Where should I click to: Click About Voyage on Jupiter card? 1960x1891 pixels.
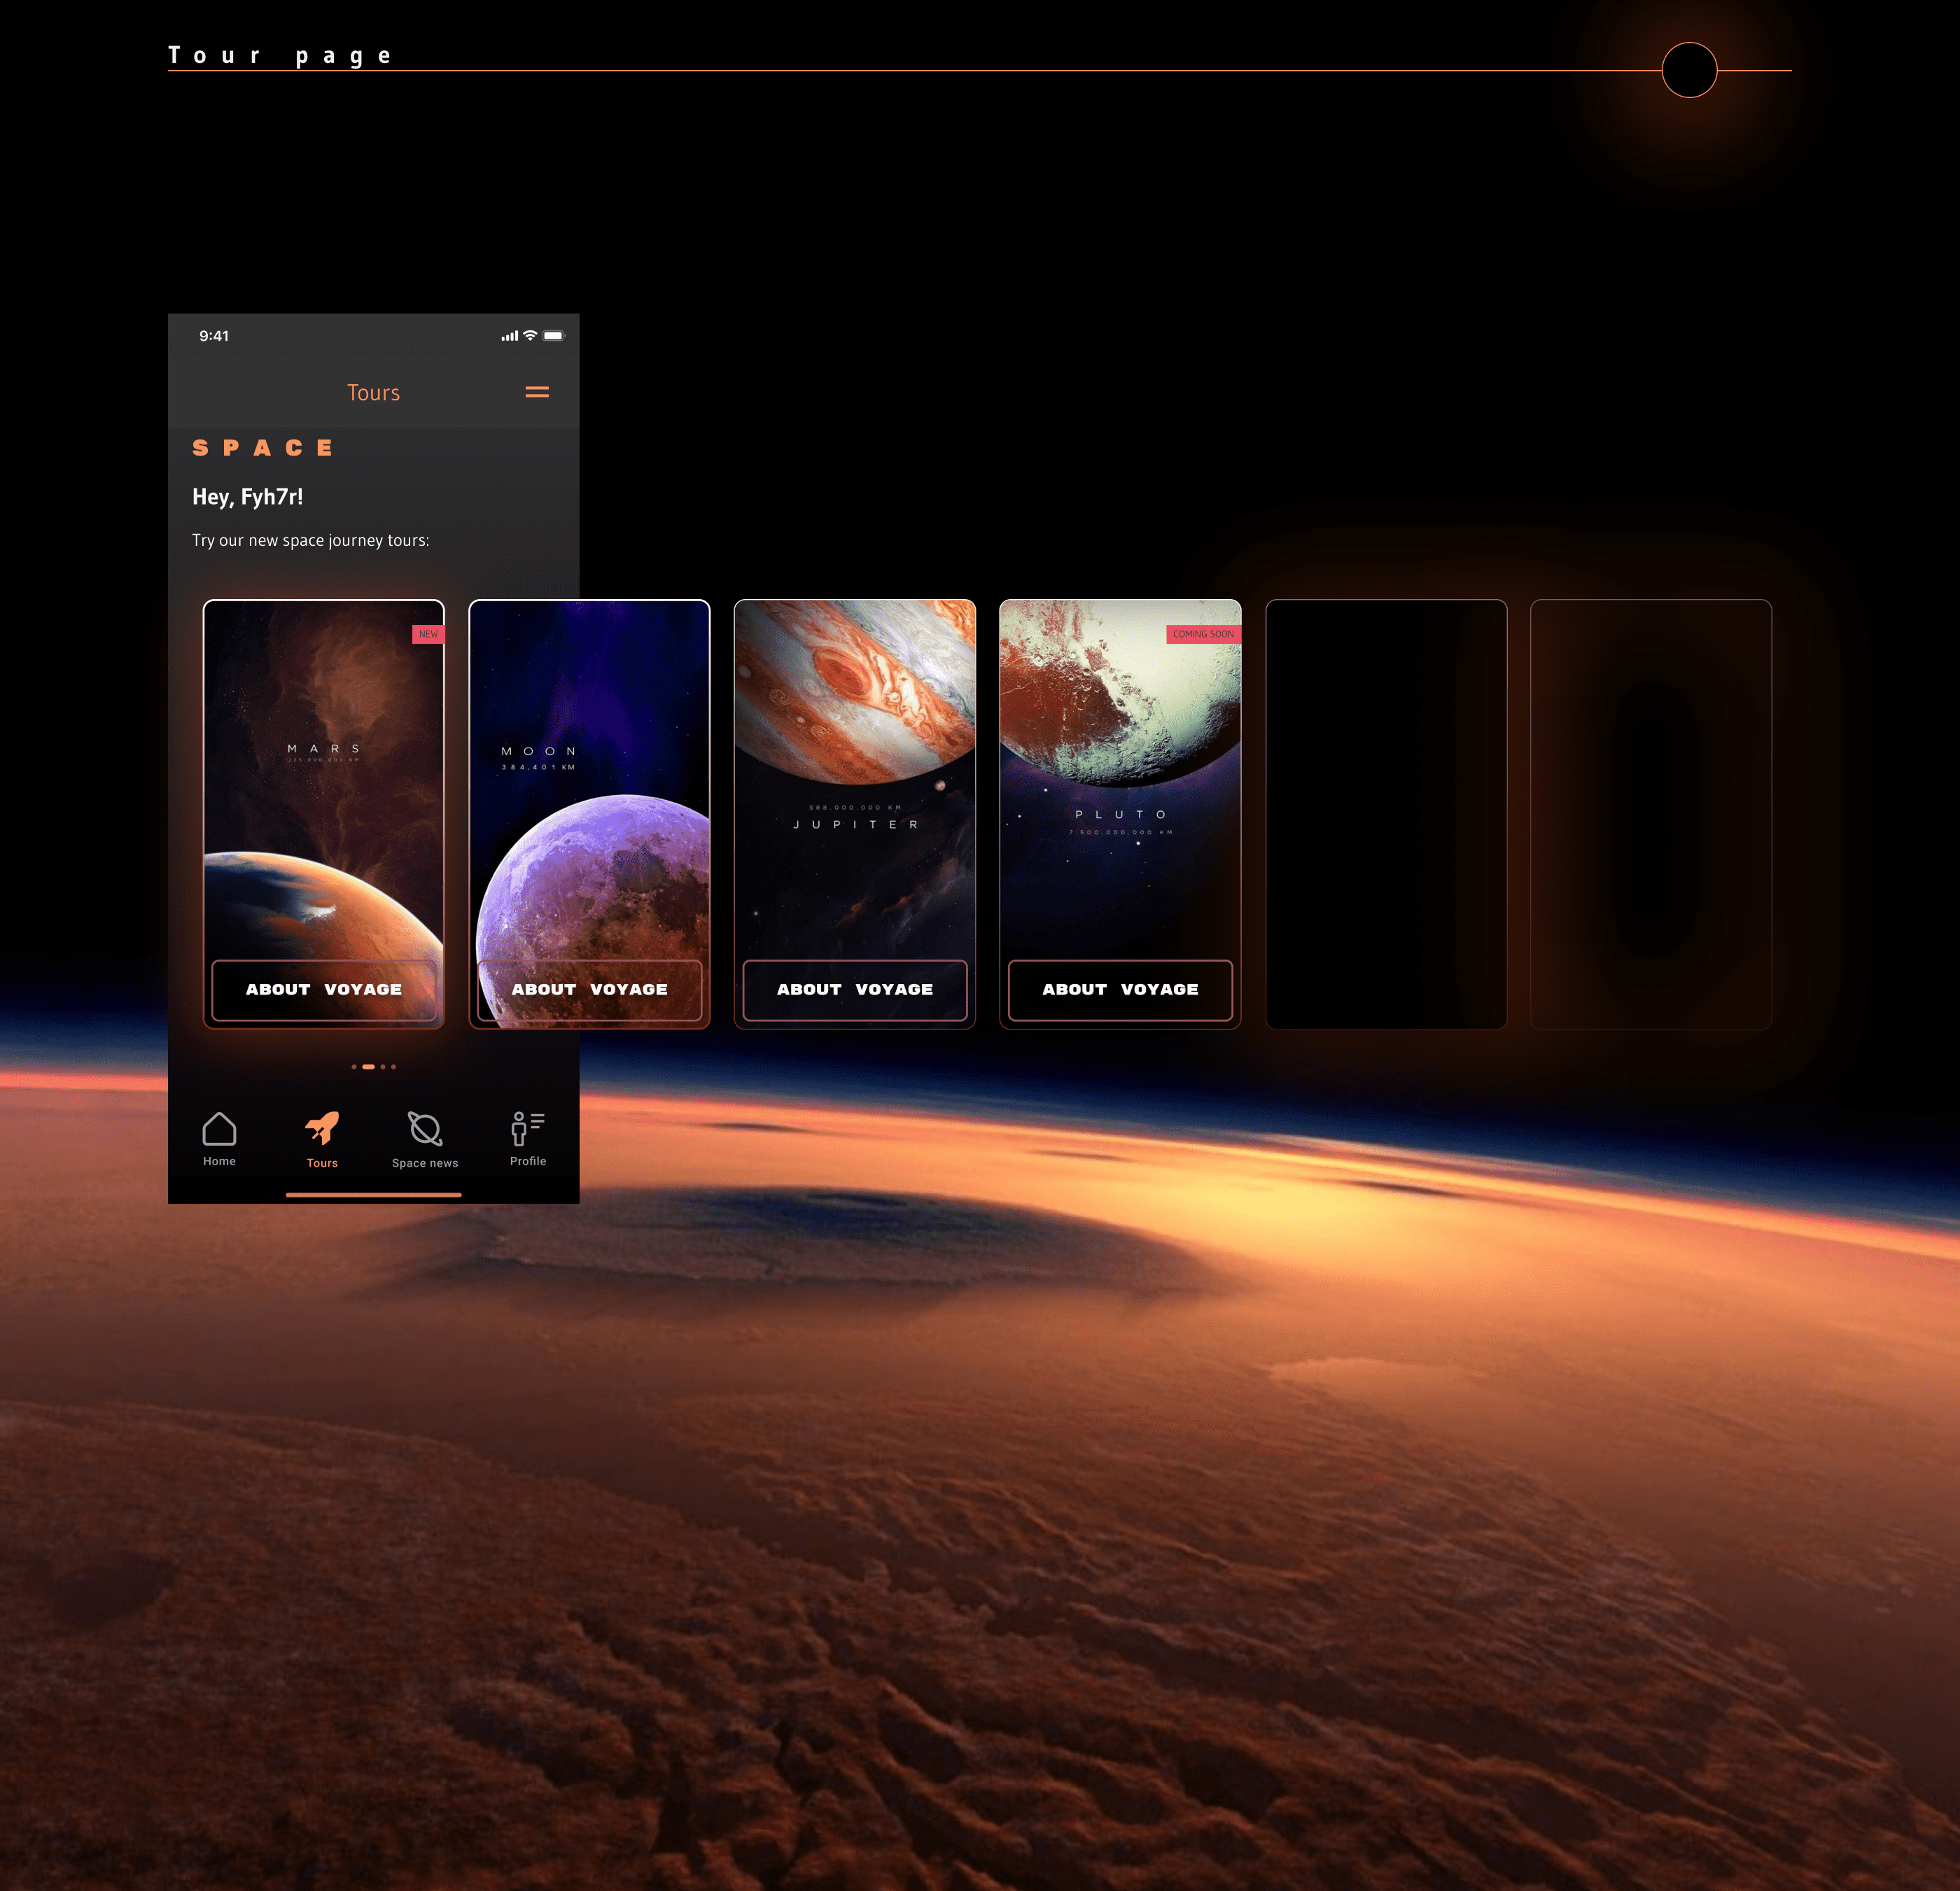[855, 989]
